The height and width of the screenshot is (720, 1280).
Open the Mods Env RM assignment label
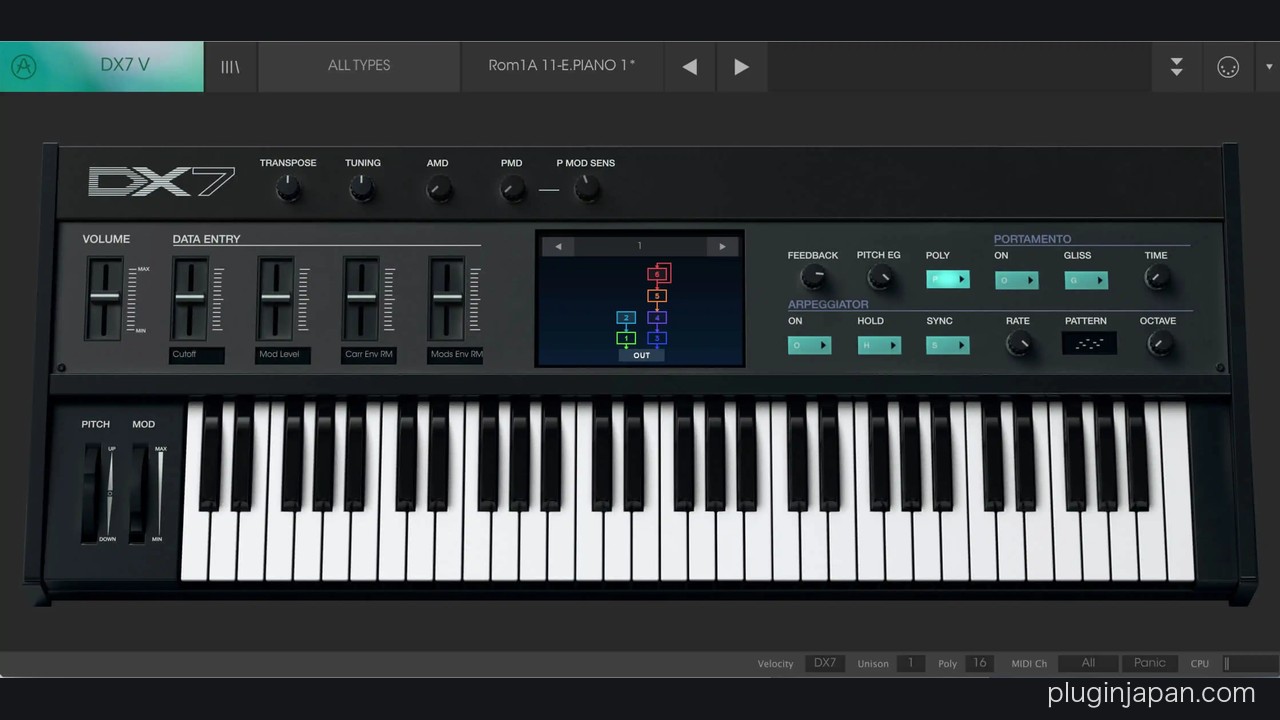(455, 355)
